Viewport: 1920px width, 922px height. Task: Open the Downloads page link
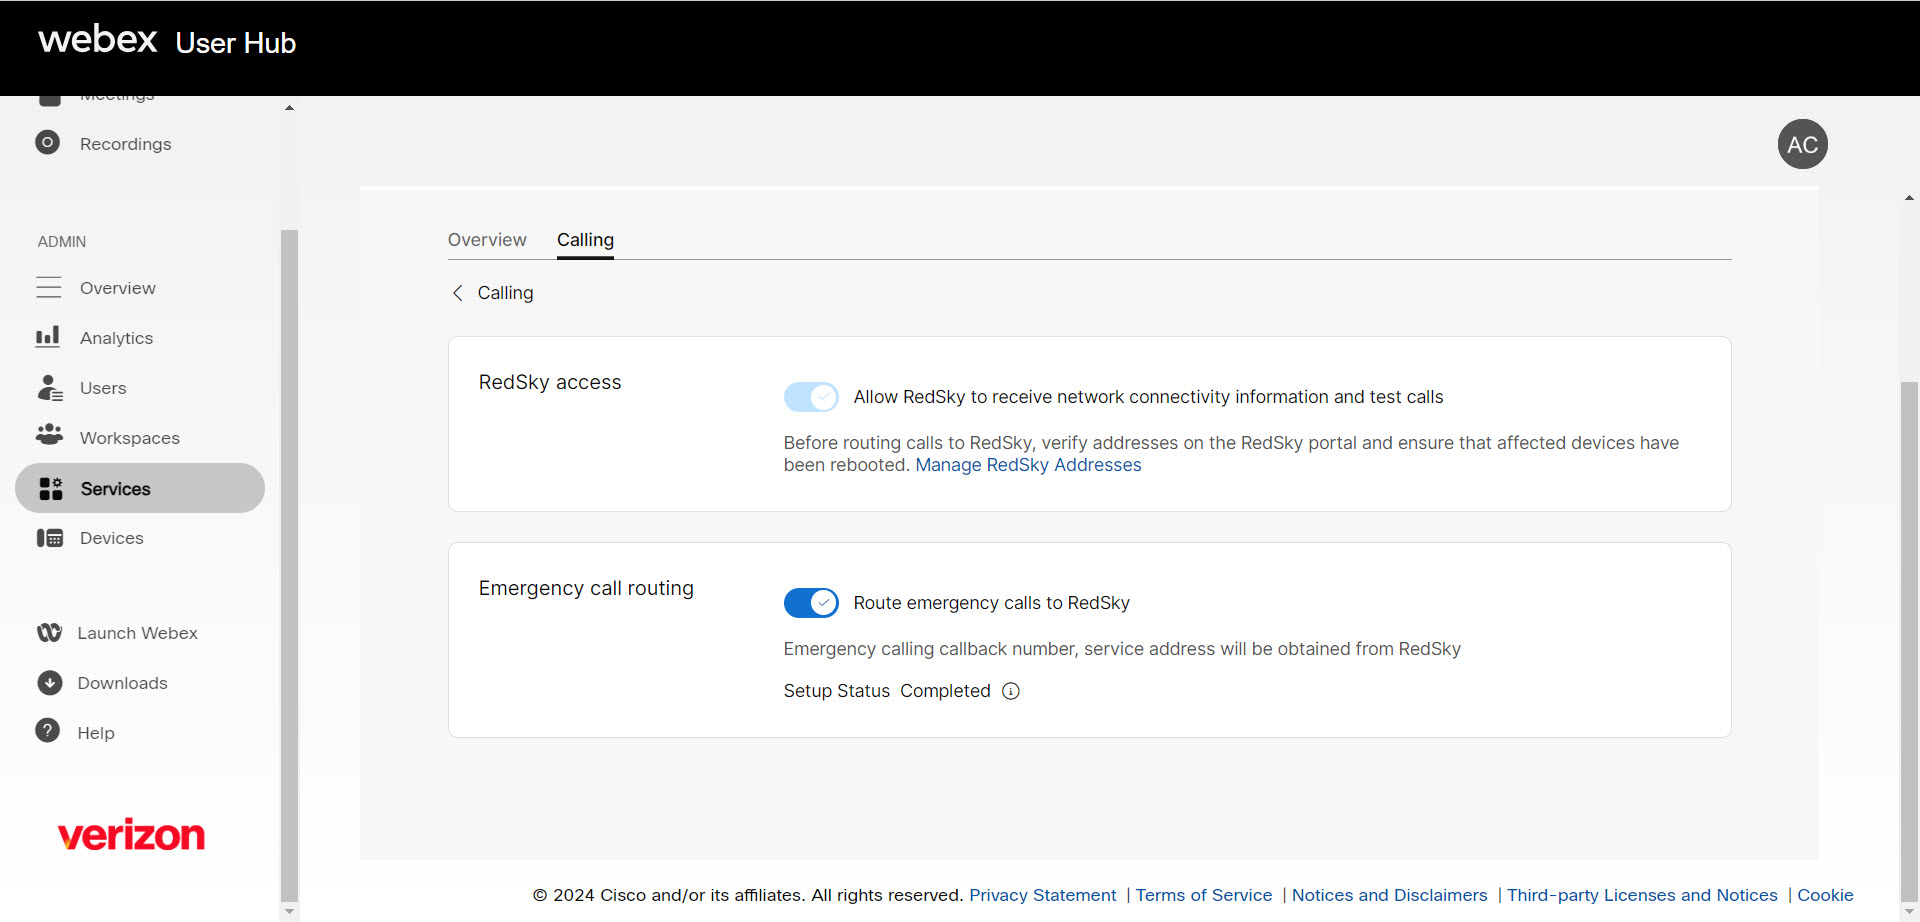point(123,683)
